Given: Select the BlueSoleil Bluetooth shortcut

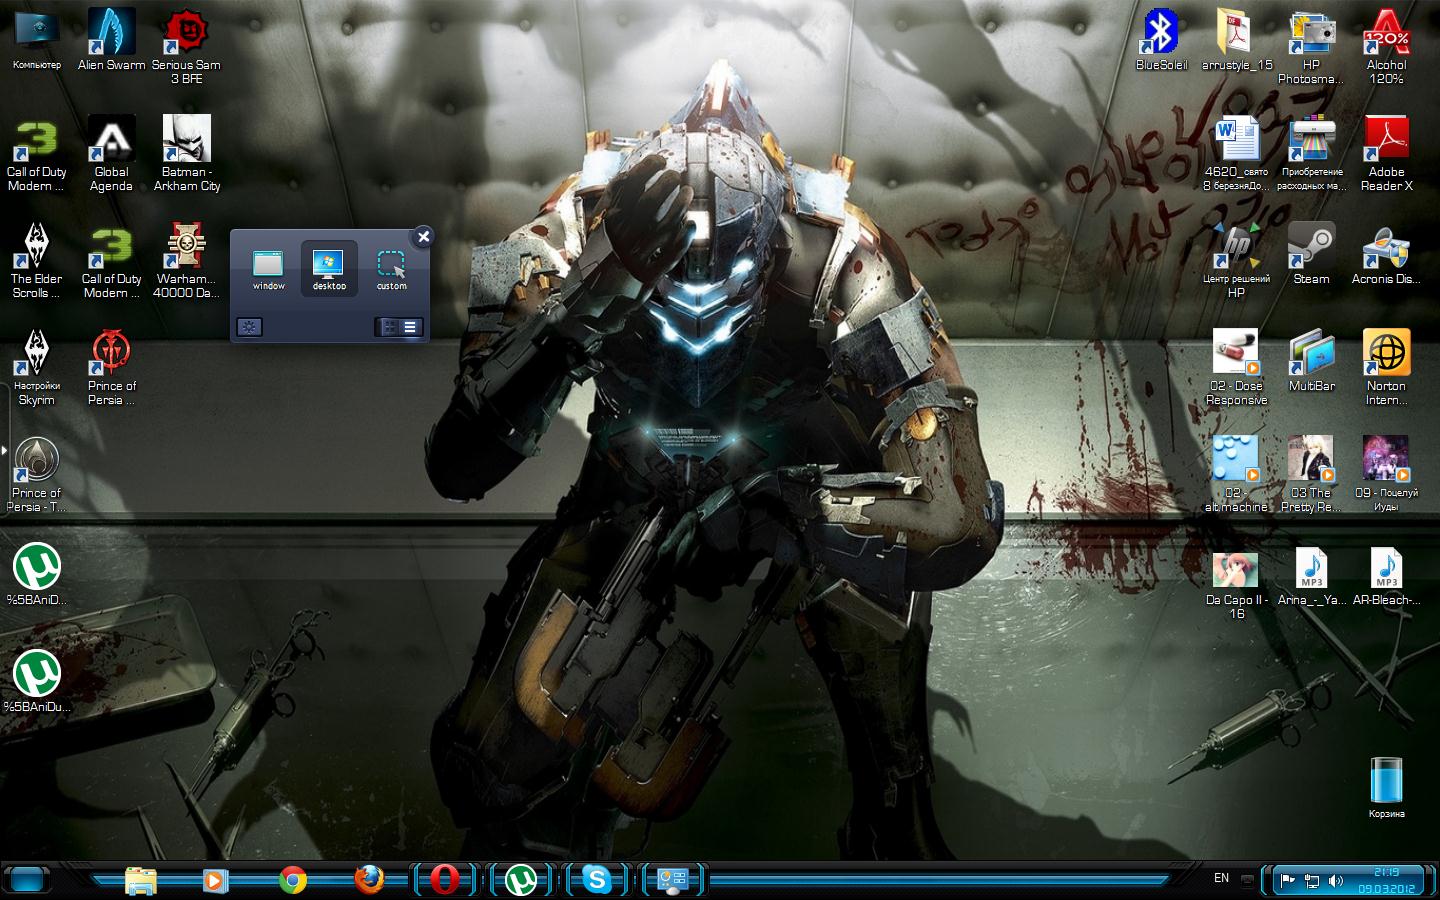Looking at the screenshot, I should click(1161, 40).
